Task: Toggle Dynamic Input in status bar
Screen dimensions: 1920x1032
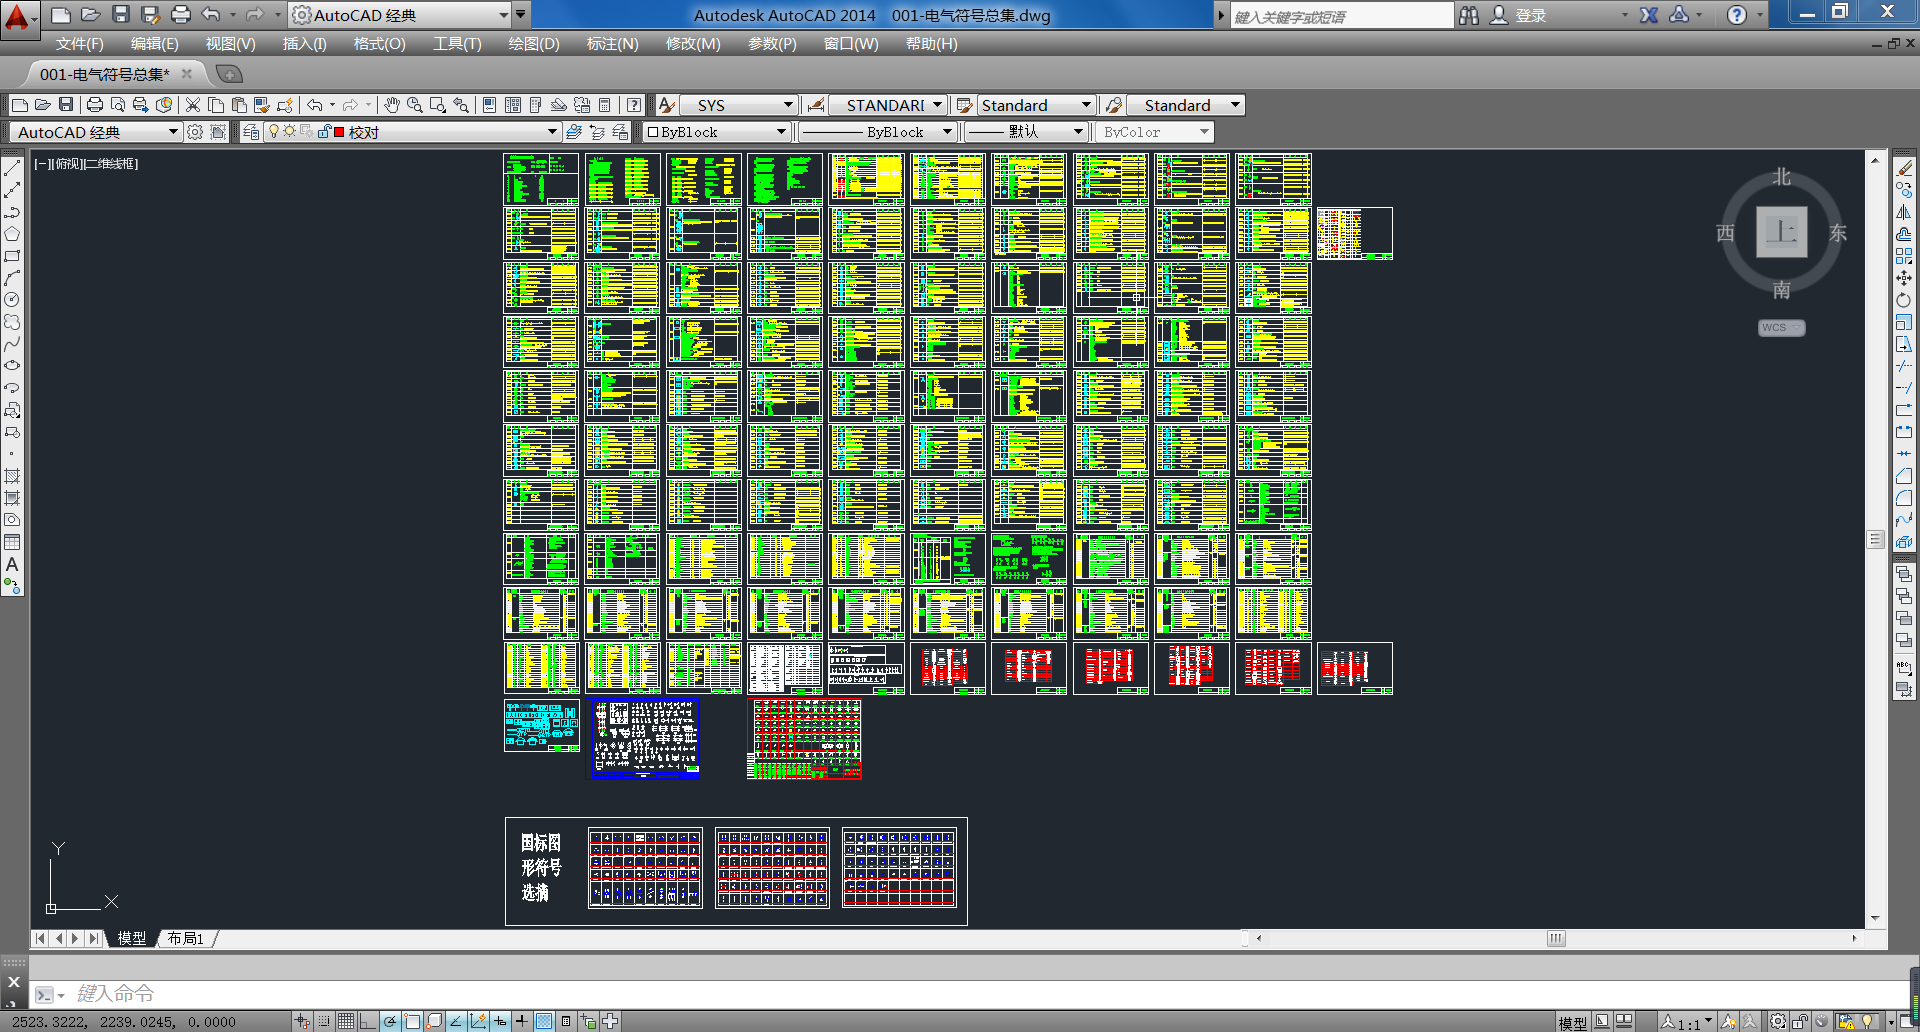Action: pyautogui.click(x=500, y=1021)
